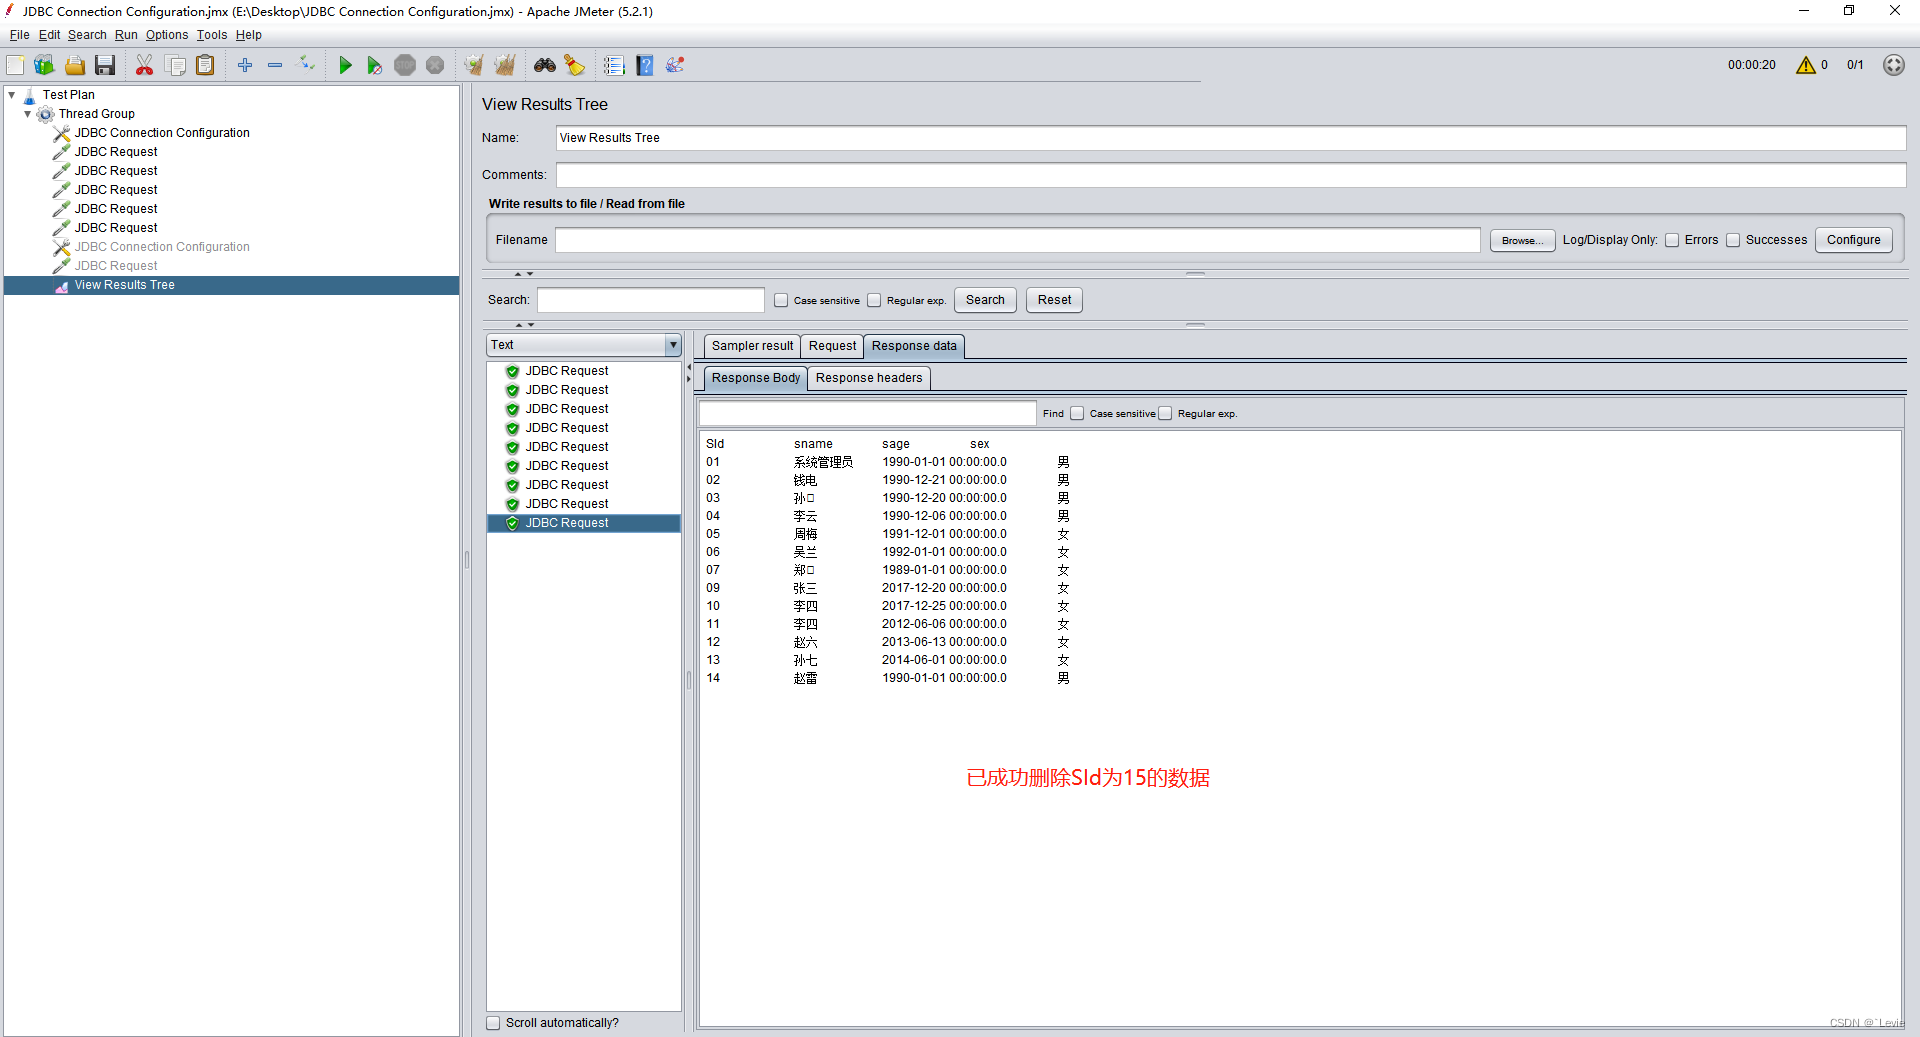Image resolution: width=1920 pixels, height=1037 pixels.
Task: Save the test plan using the save icon
Action: click(x=105, y=65)
